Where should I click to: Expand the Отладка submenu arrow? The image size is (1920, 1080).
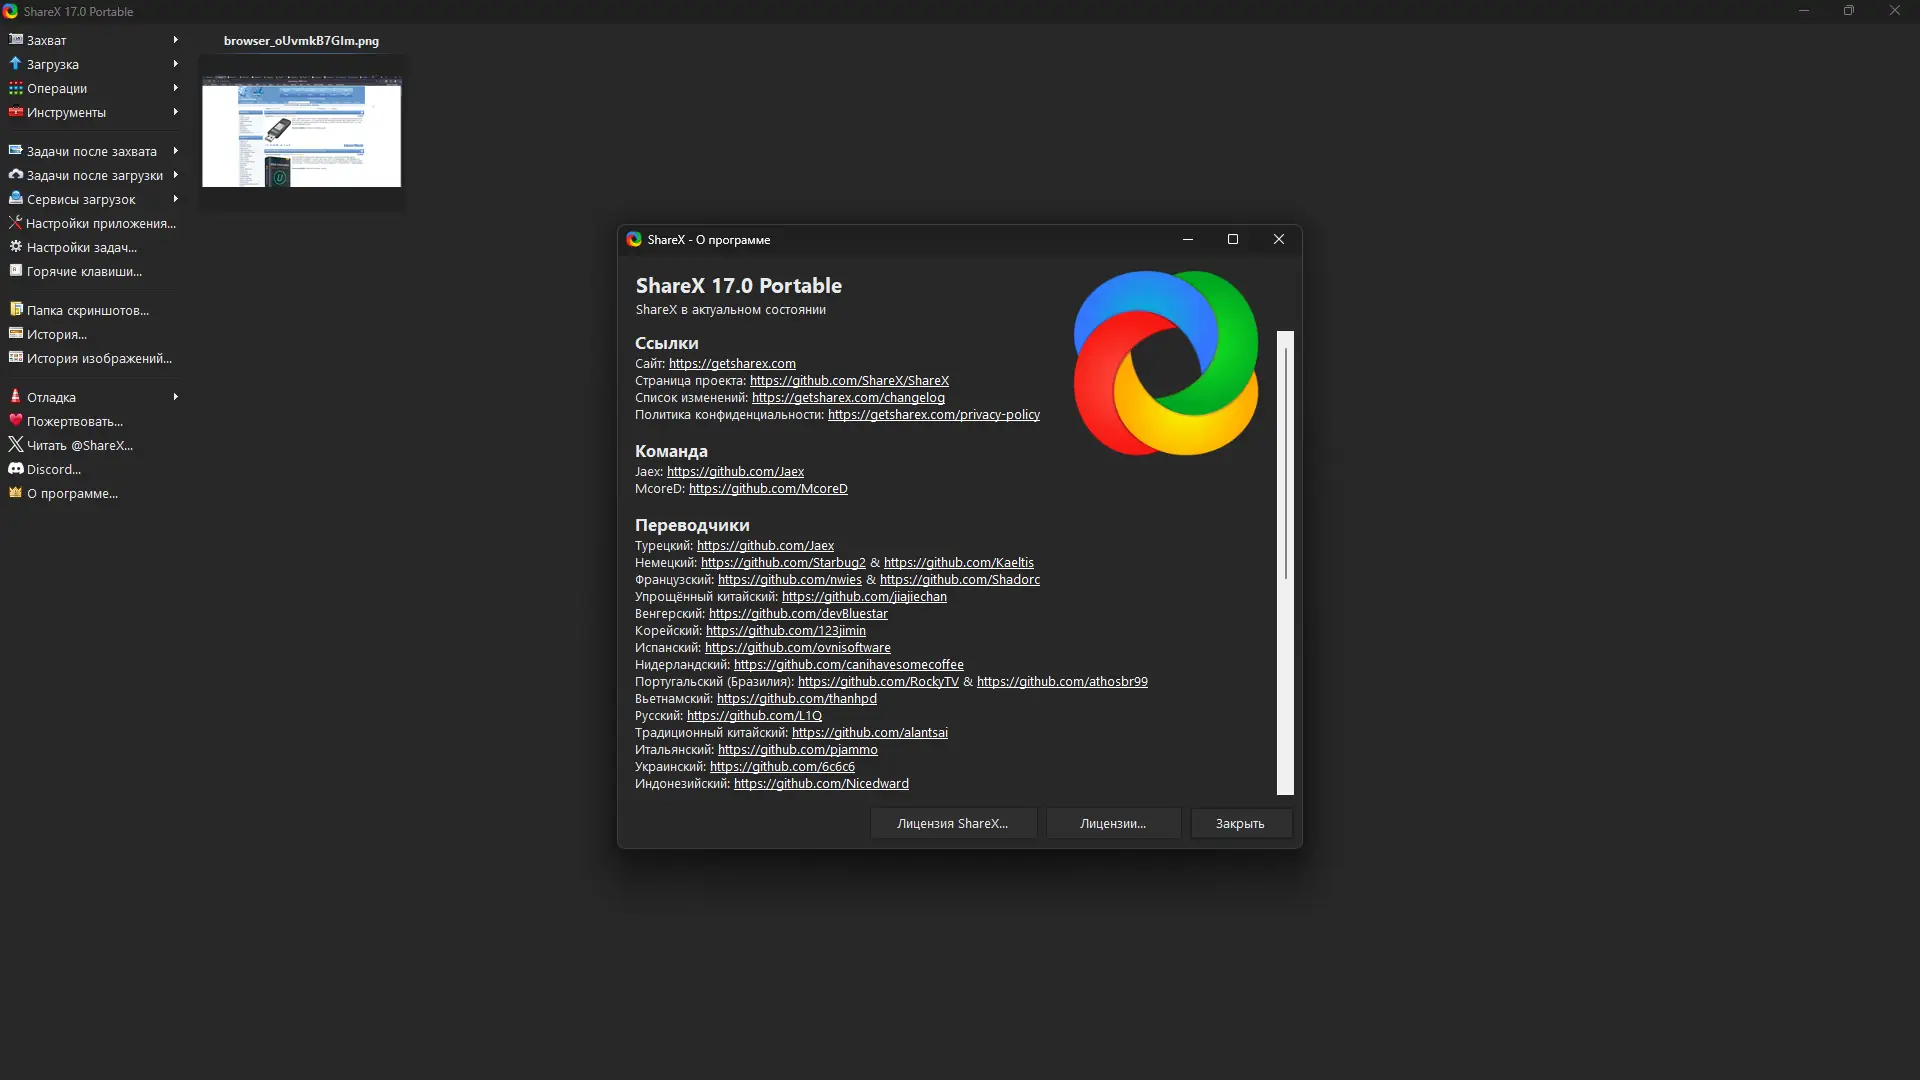coord(175,397)
